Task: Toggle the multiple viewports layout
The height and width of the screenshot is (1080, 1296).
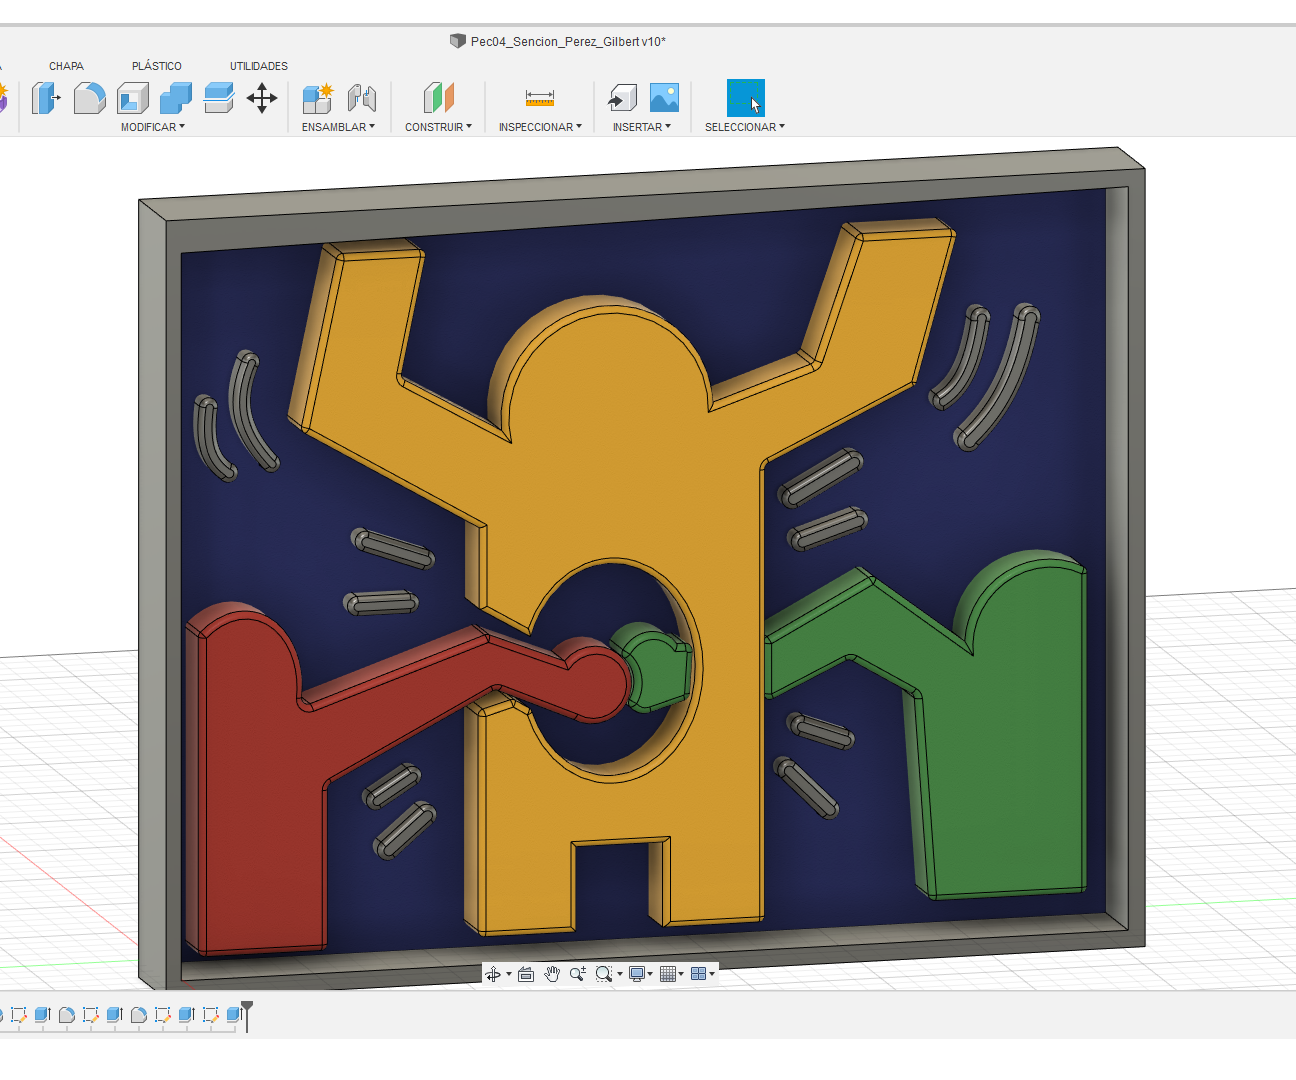Action: (x=700, y=972)
